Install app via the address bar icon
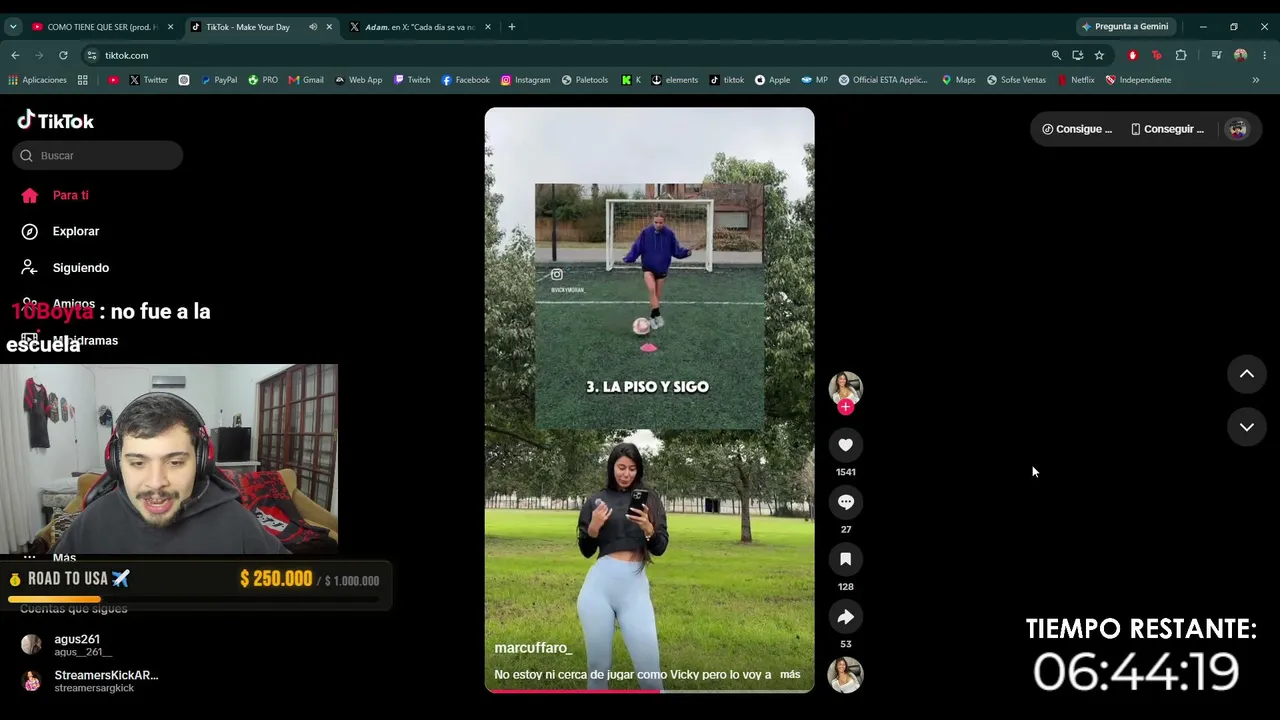The image size is (1280, 720). [1077, 55]
